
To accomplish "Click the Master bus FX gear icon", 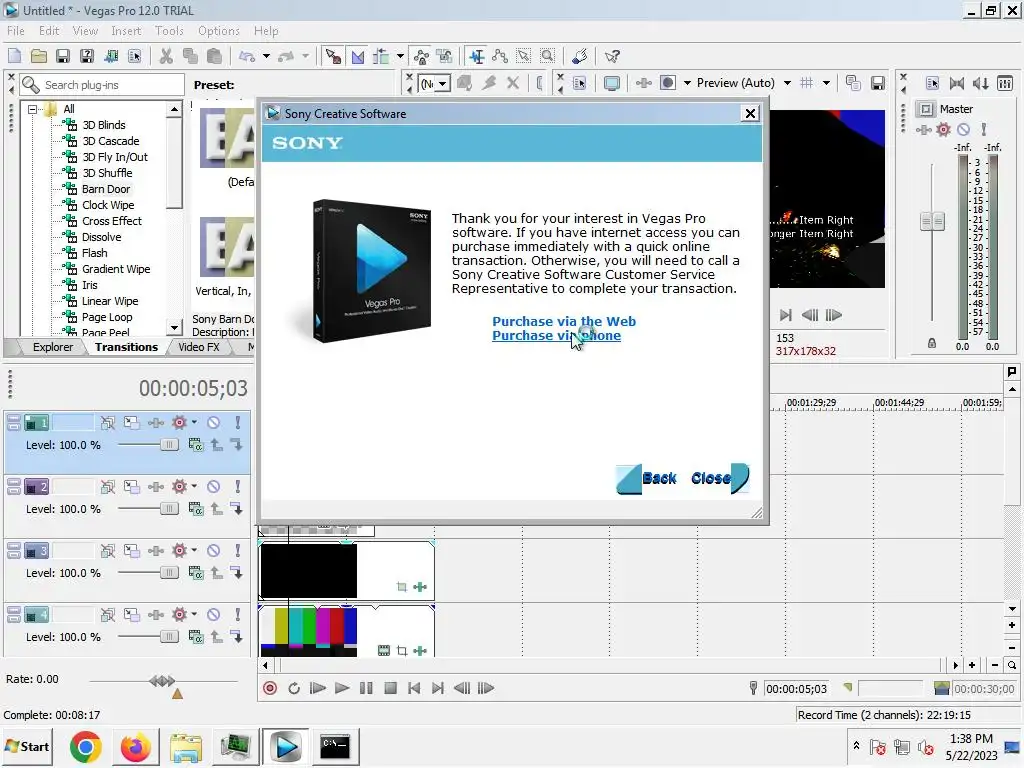I will coord(943,129).
